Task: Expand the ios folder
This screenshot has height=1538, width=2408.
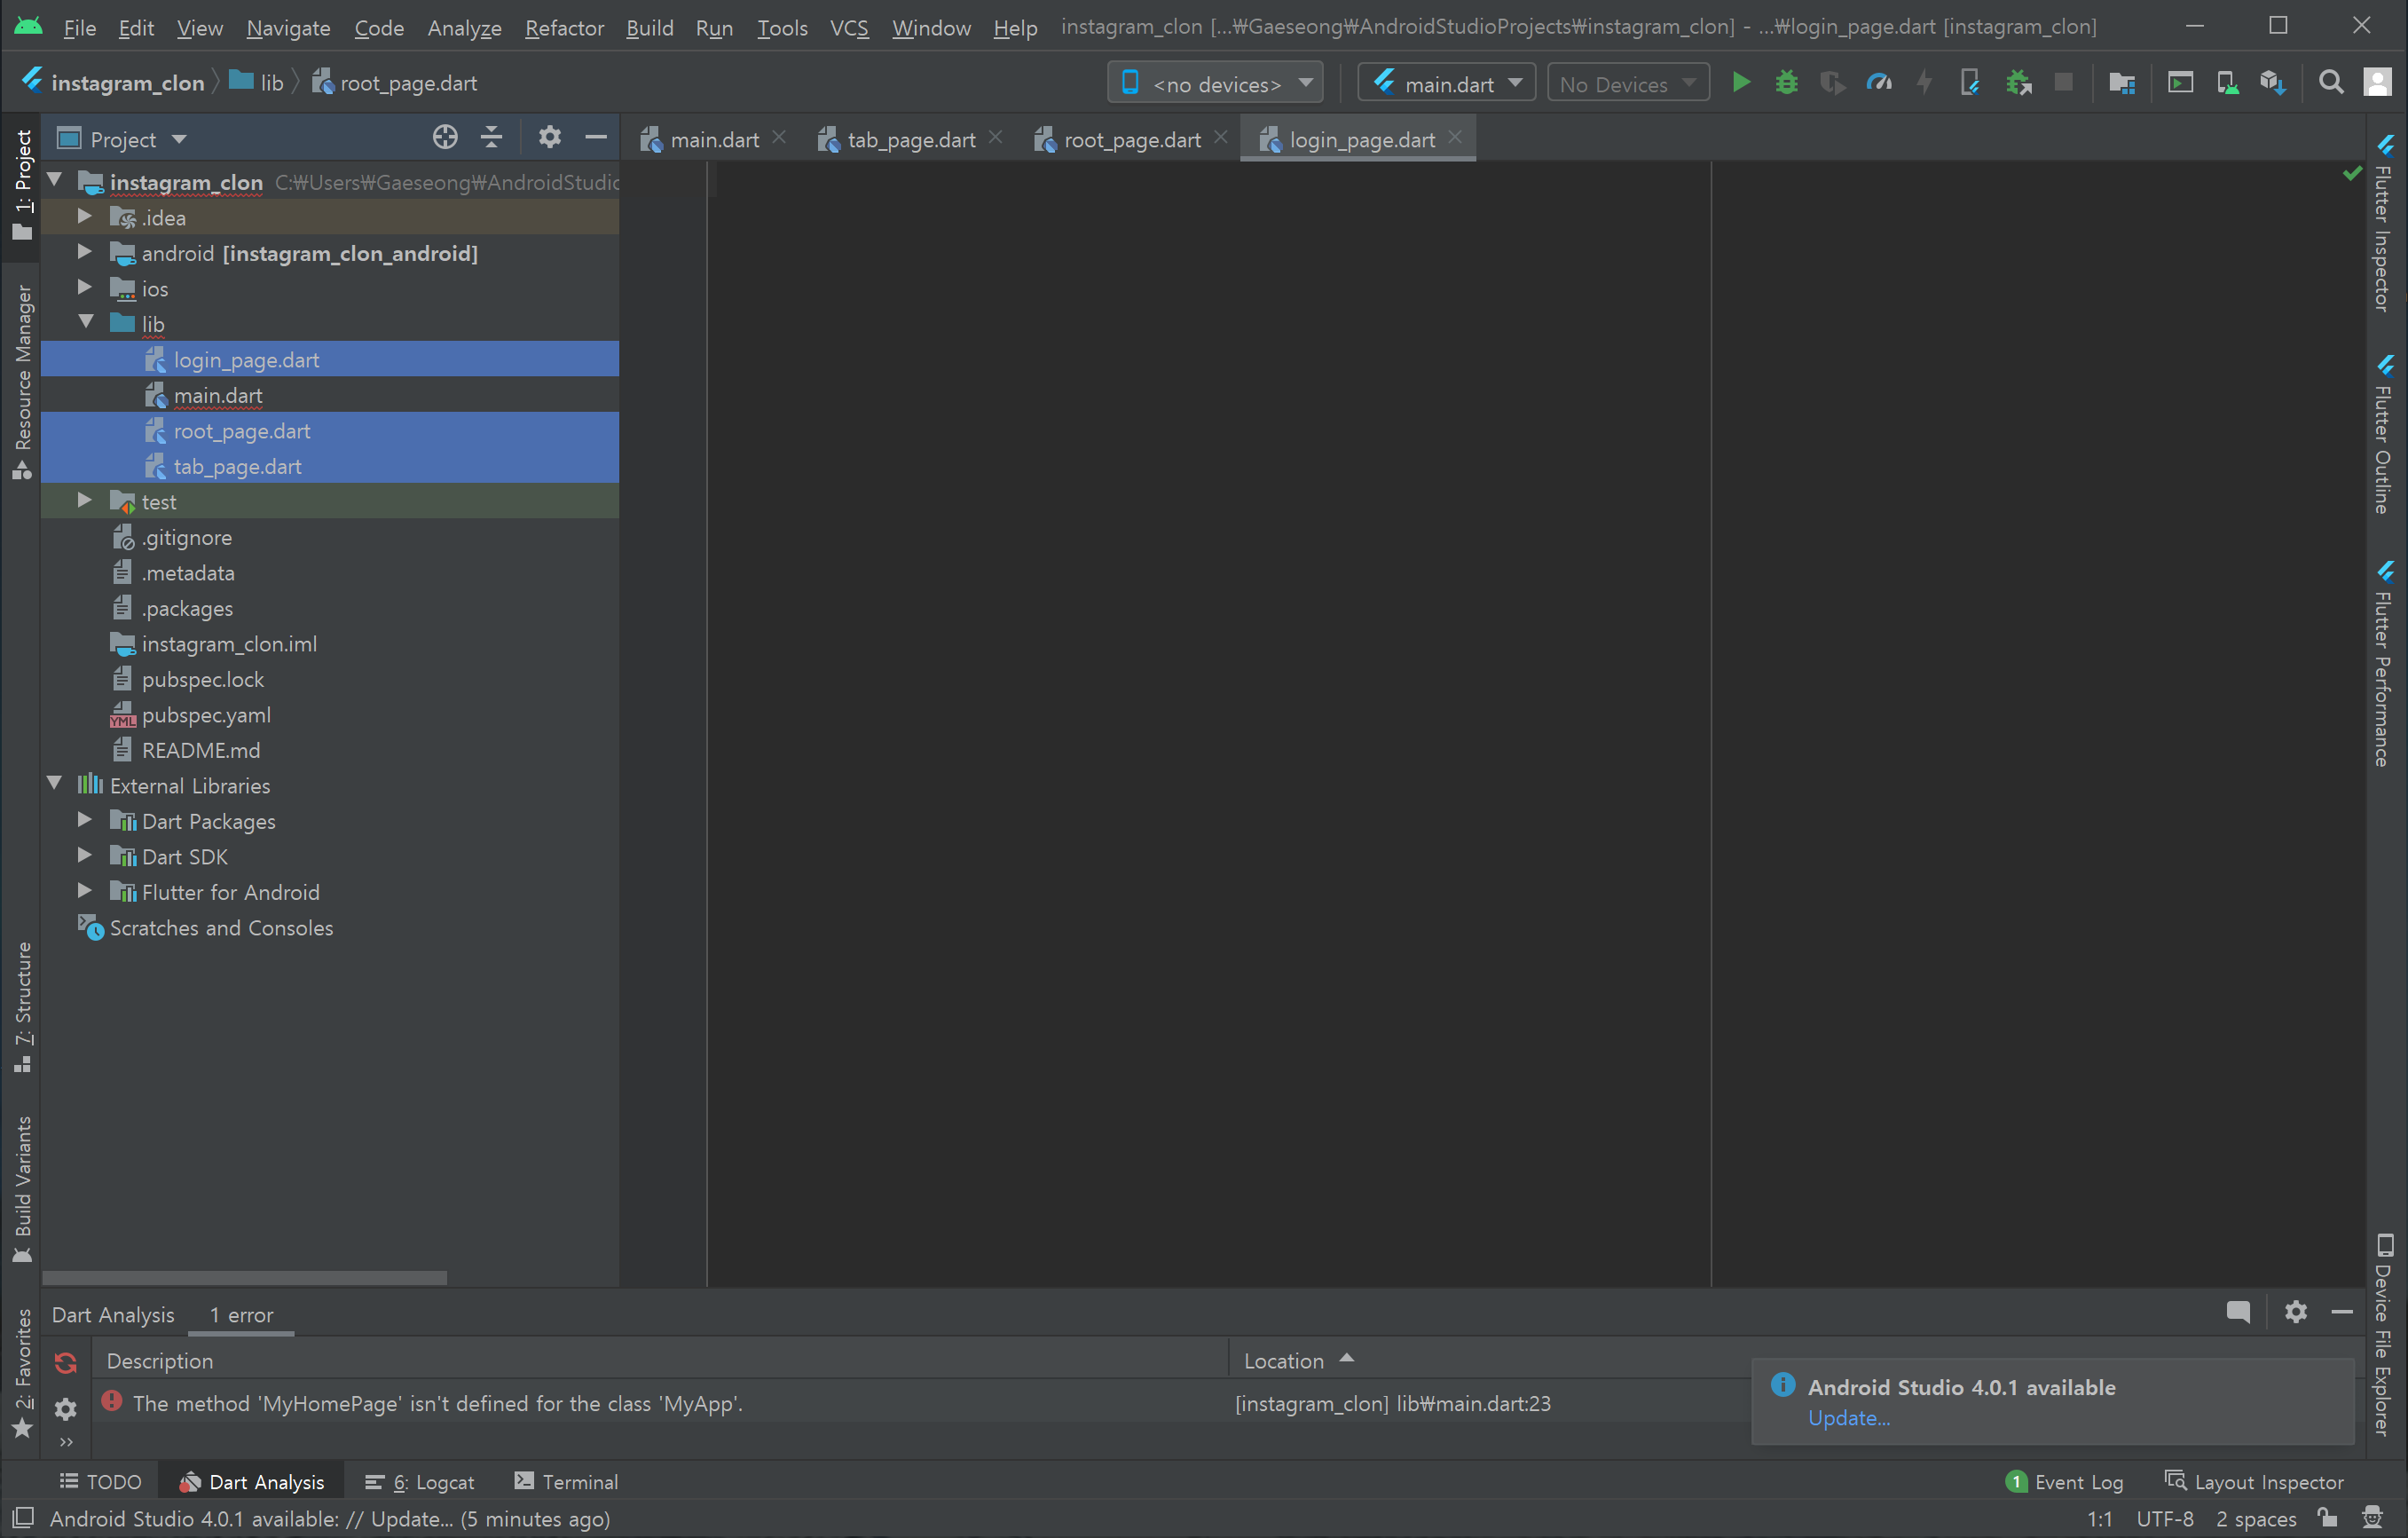Action: click(84, 288)
